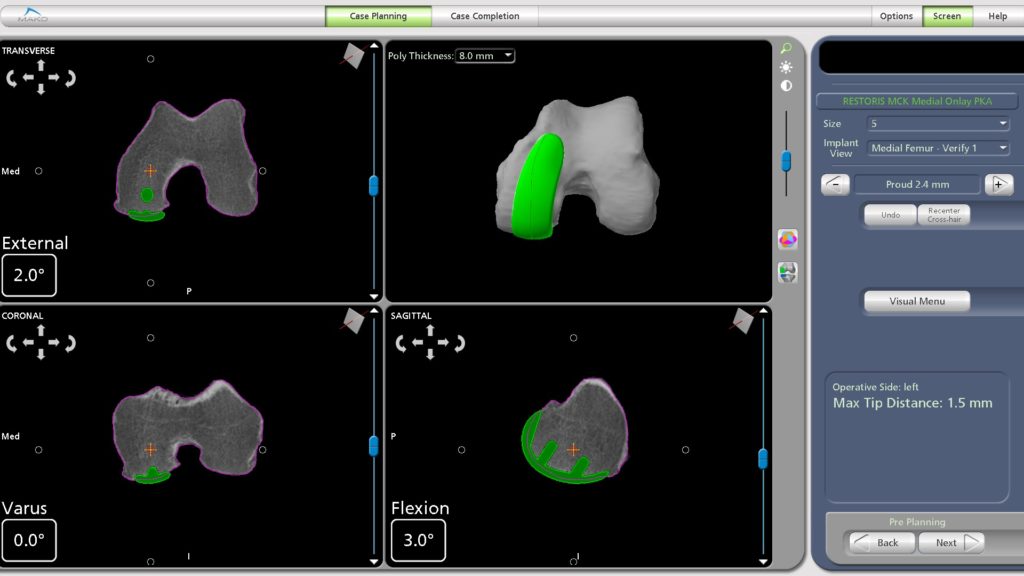Switch to the Case Completion tab

[x=485, y=16]
